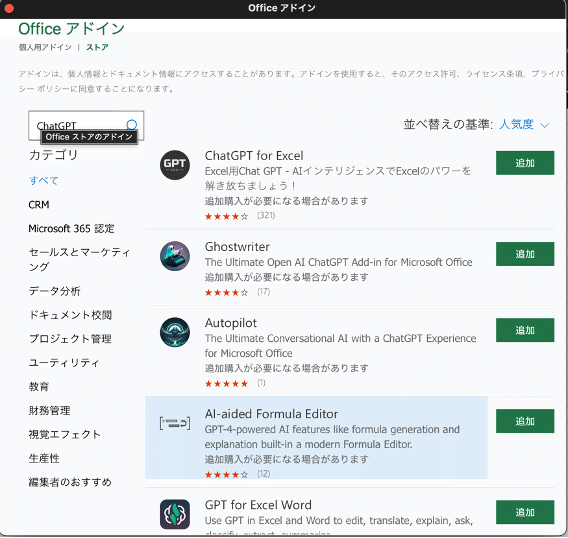Click the Autopilot description text
Image resolution: width=568 pixels, height=538 pixels.
pos(341,346)
